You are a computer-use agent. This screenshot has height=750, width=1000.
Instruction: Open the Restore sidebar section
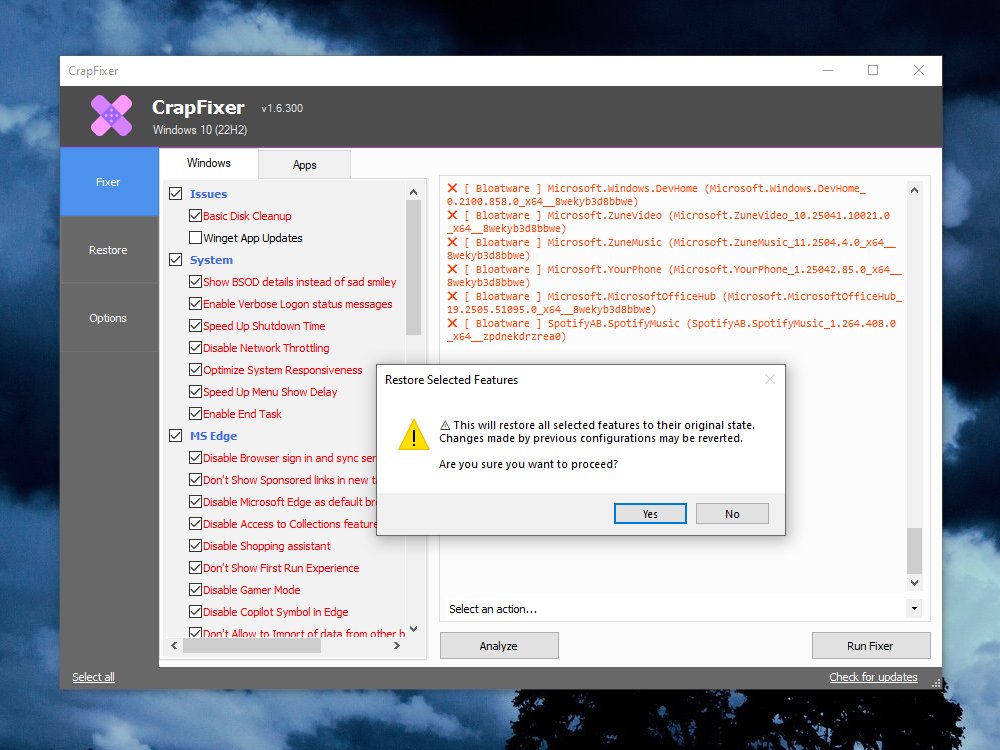coord(109,250)
